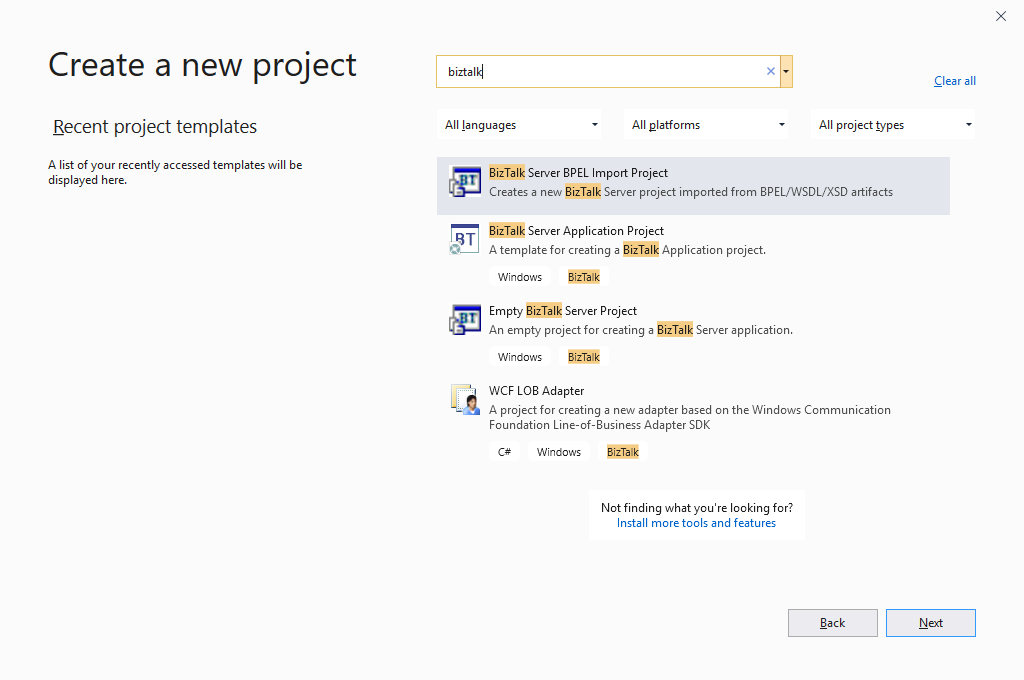Click the BizTalk Server Application Project icon
The image size is (1024, 680).
[465, 240]
